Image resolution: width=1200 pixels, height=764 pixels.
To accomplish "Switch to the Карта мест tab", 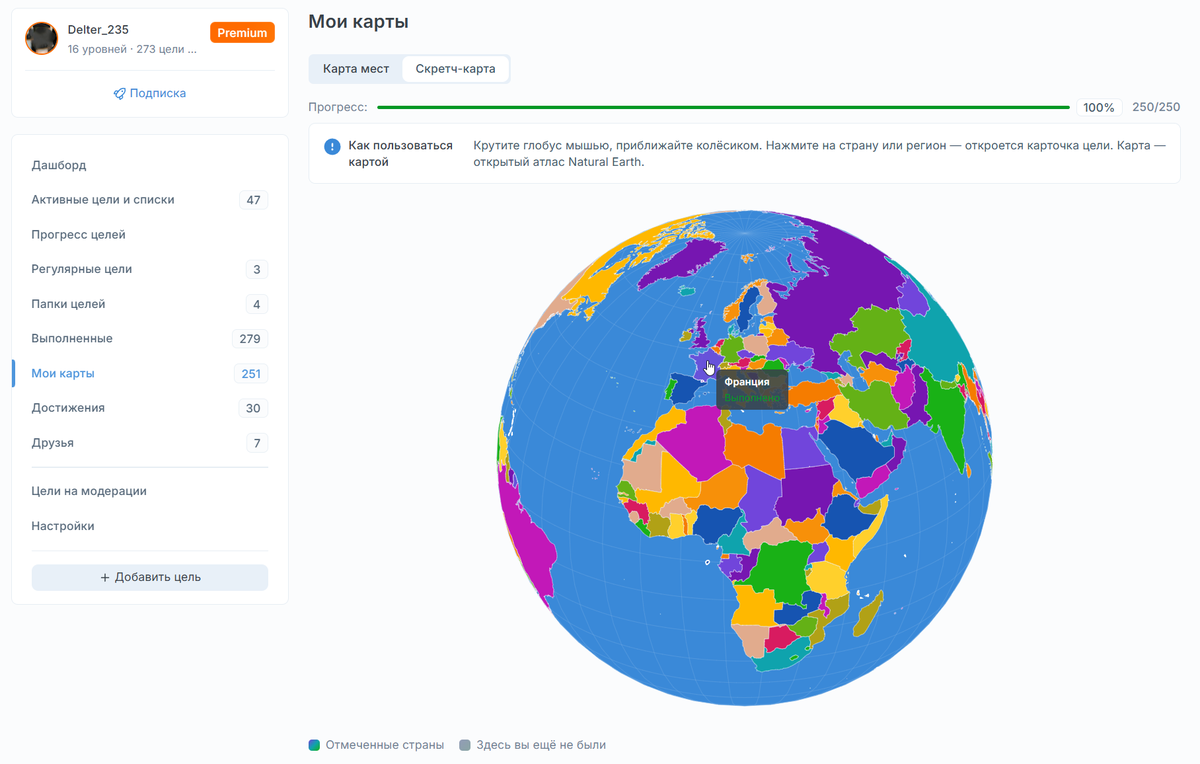I will tap(356, 69).
